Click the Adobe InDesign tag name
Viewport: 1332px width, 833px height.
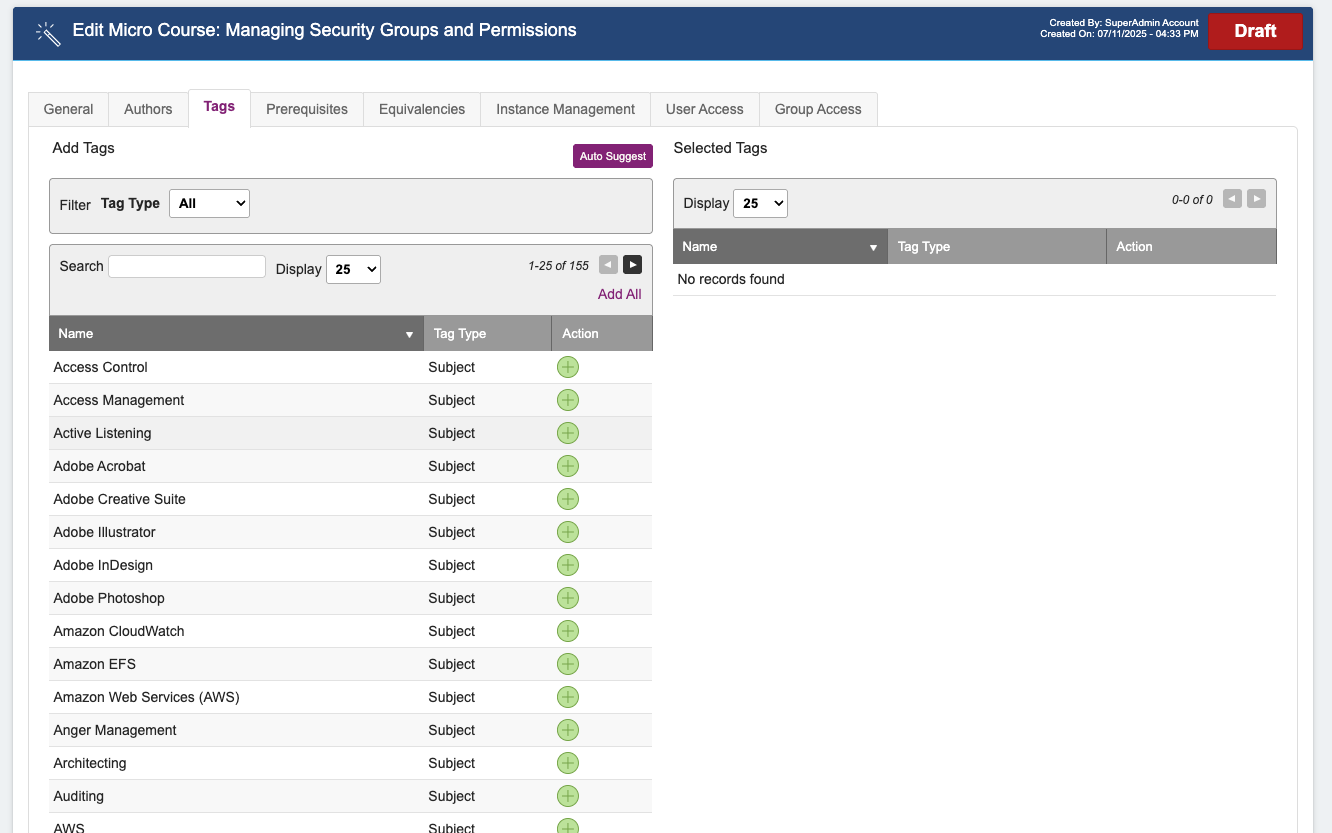[103, 565]
